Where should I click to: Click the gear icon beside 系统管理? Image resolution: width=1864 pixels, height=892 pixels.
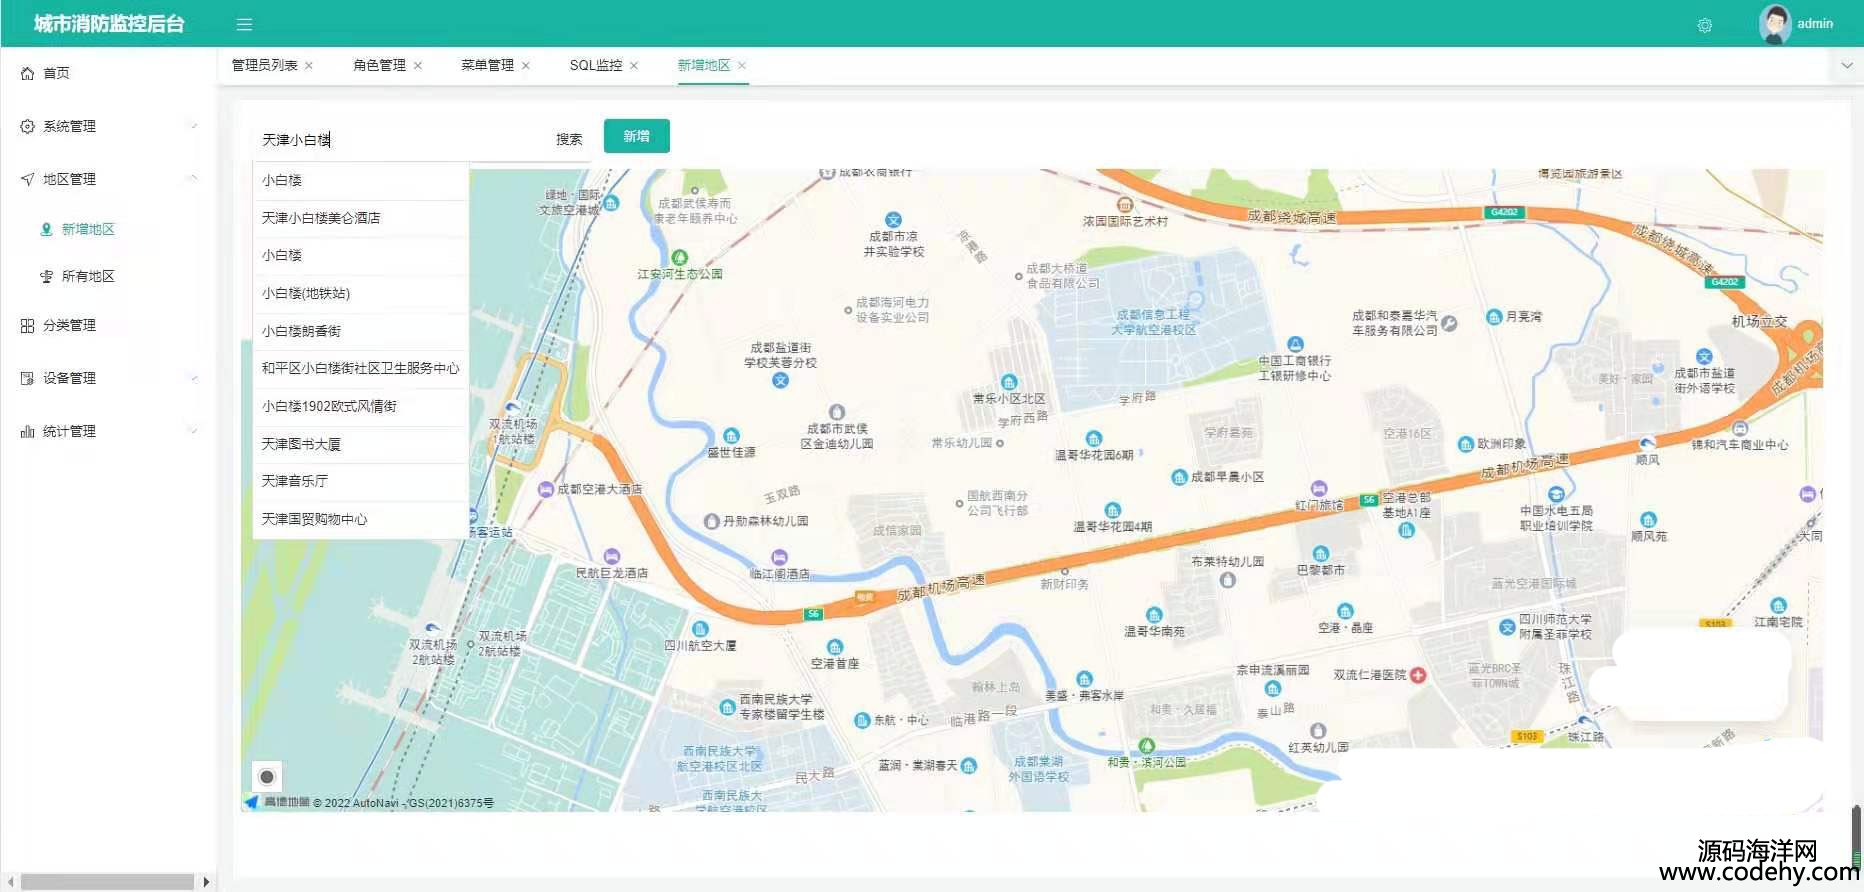tap(27, 126)
